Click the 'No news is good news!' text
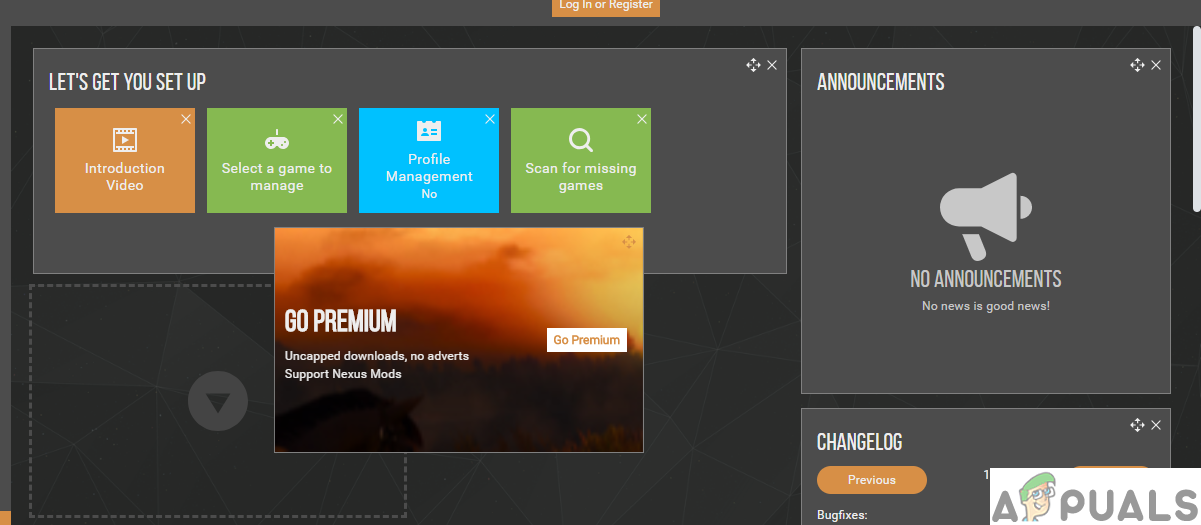This screenshot has height=525, width=1201. (x=986, y=306)
